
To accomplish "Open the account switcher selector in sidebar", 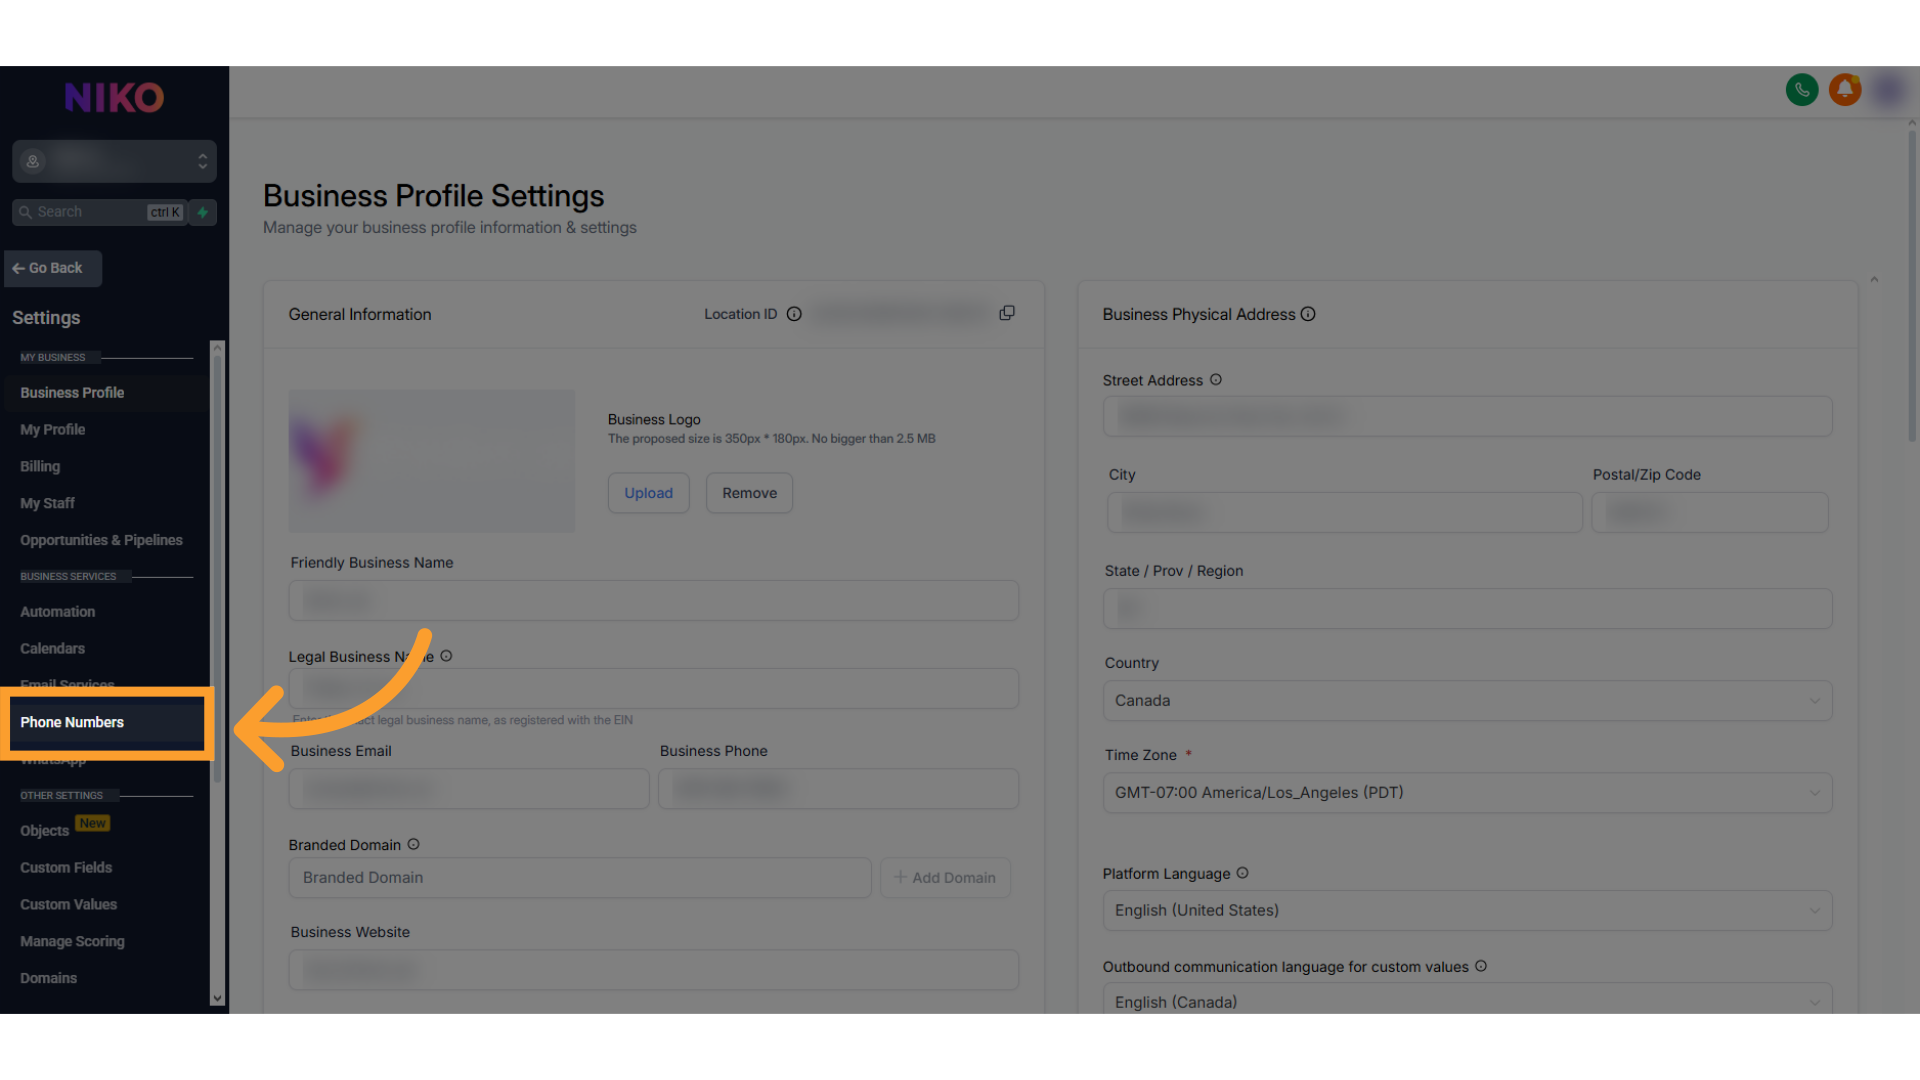I will coord(114,161).
